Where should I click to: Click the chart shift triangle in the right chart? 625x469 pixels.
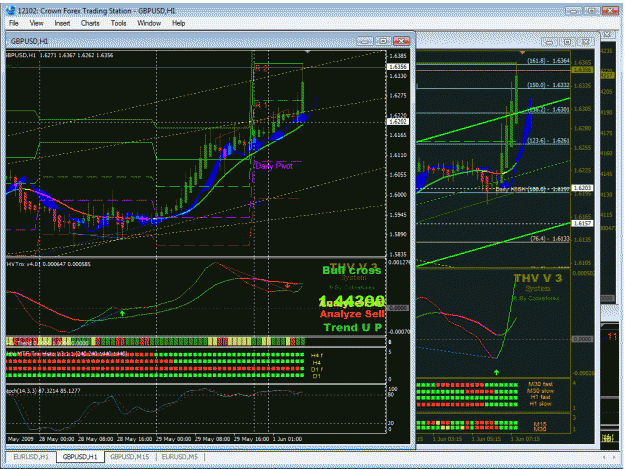[x=523, y=52]
